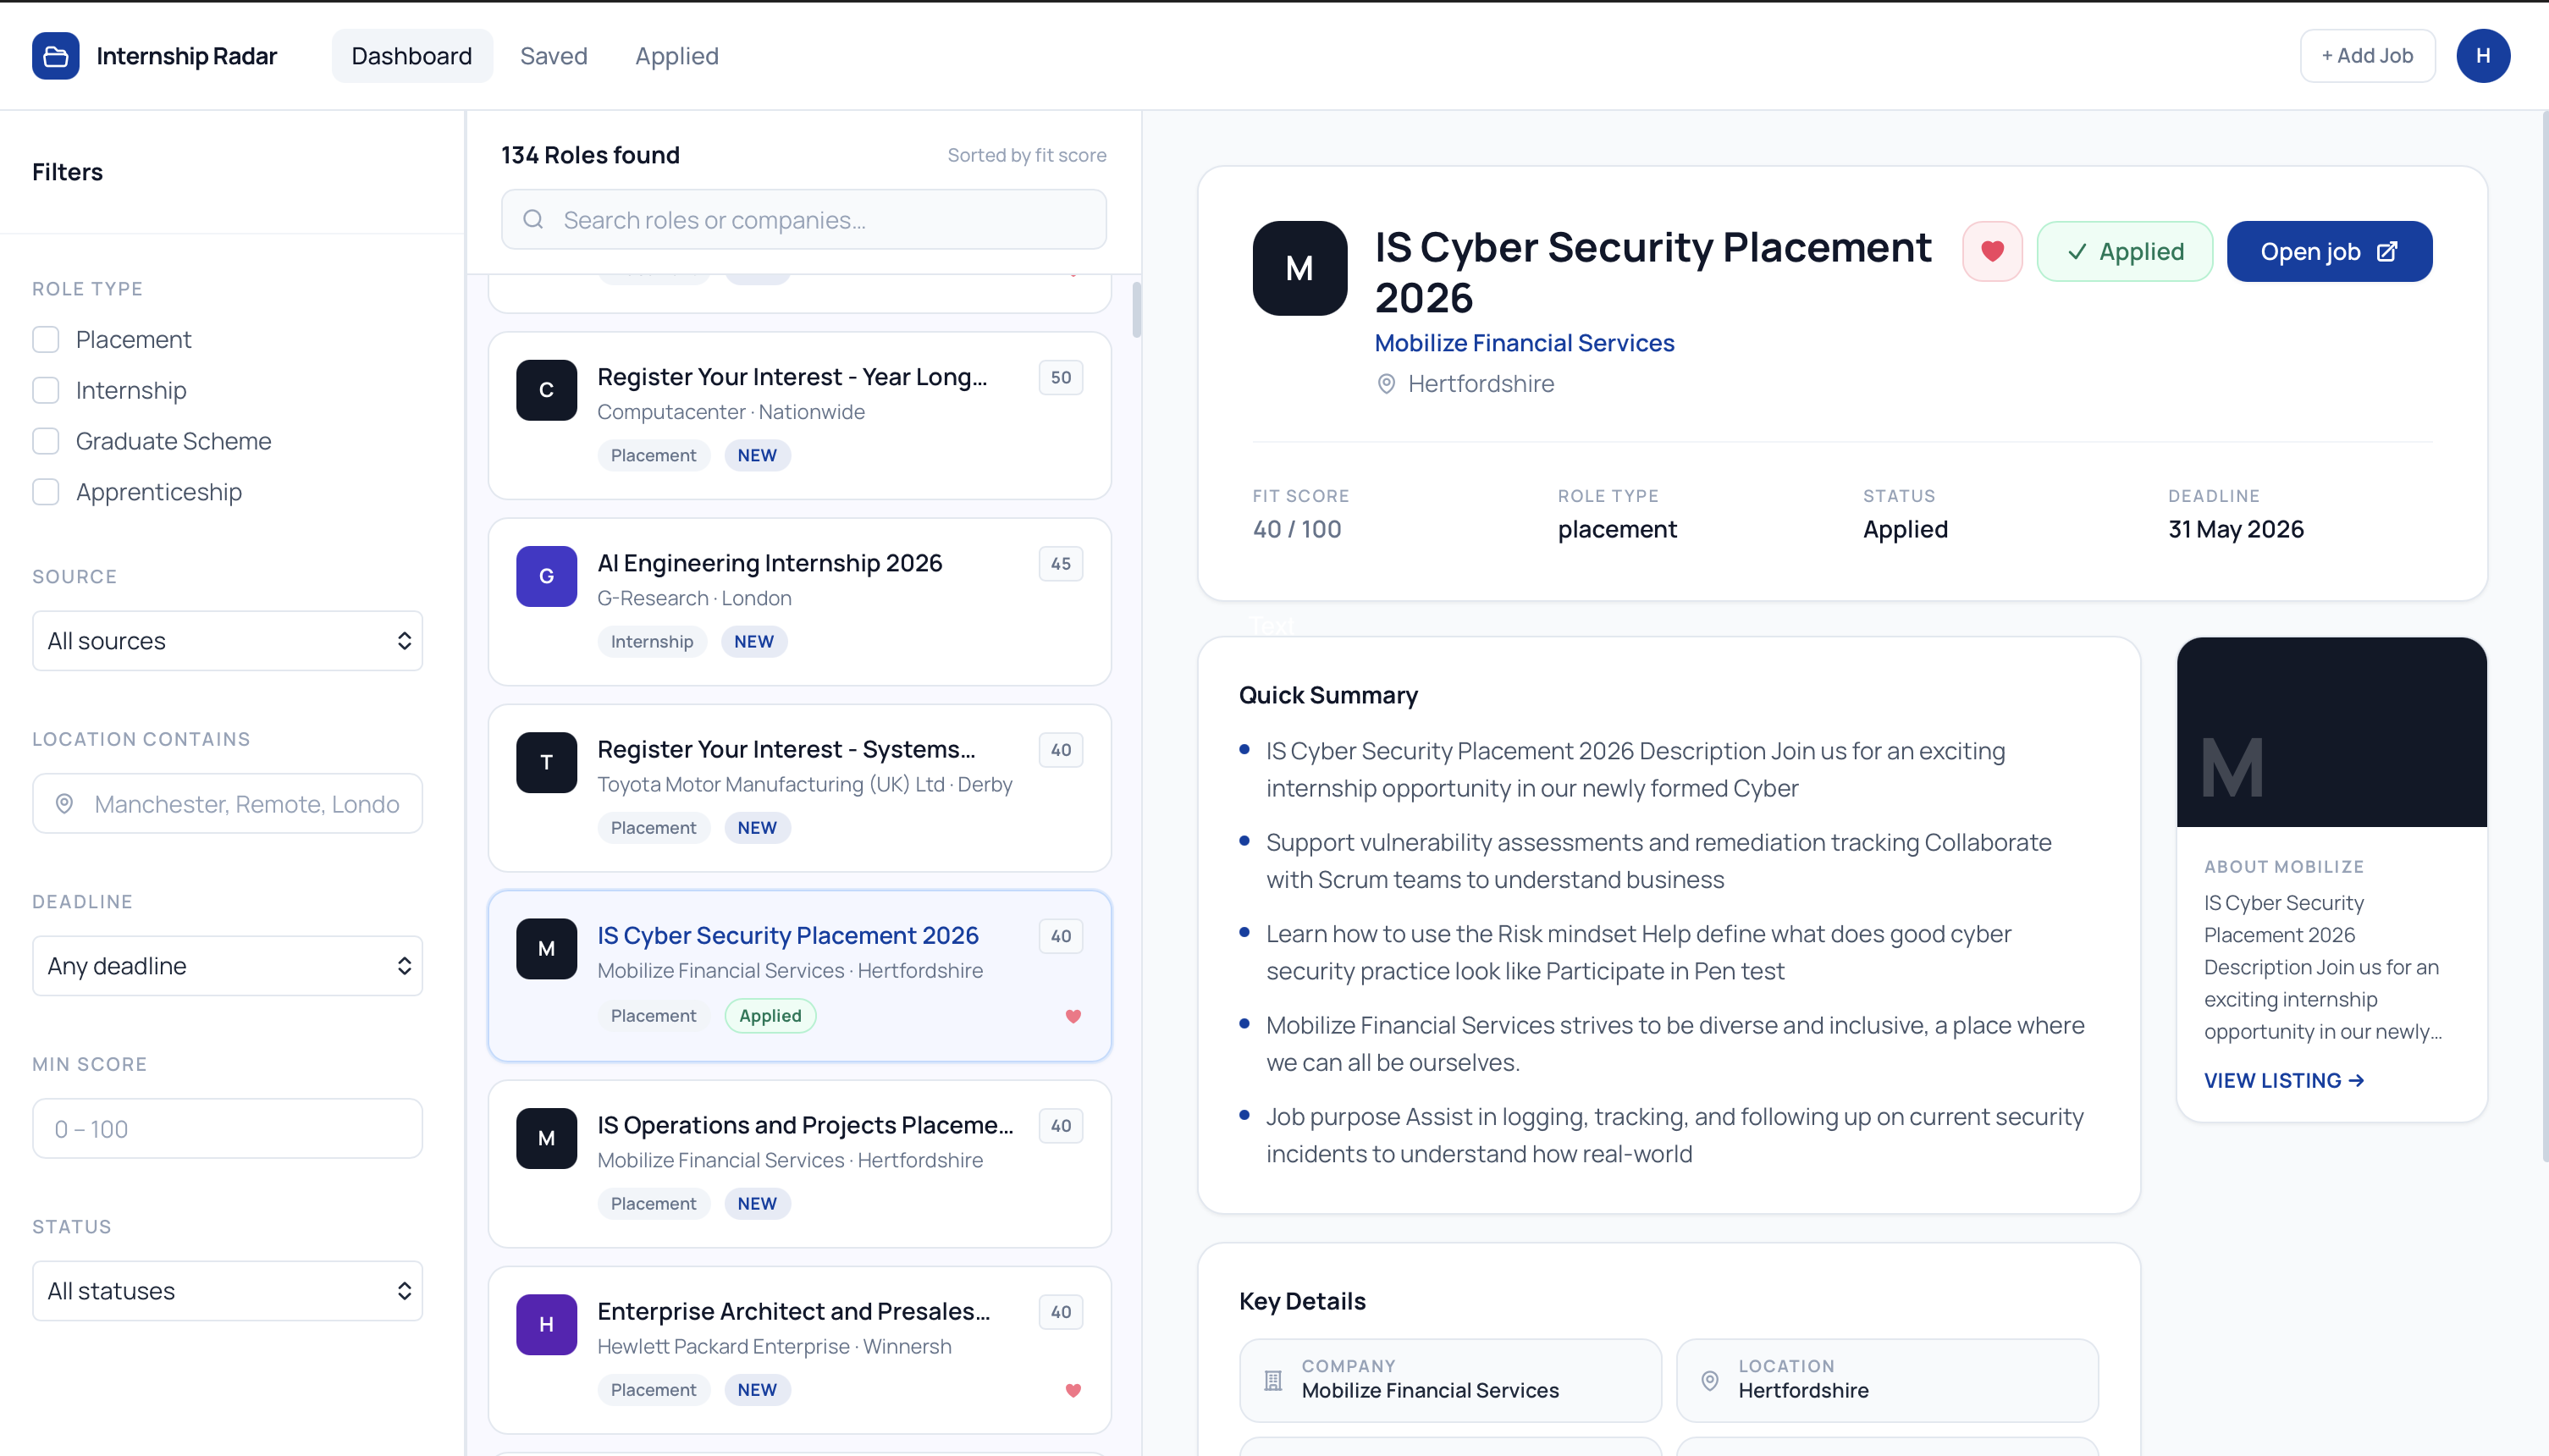This screenshot has width=2549, height=1456.
Task: Open the H user avatar menu
Action: [2483, 56]
